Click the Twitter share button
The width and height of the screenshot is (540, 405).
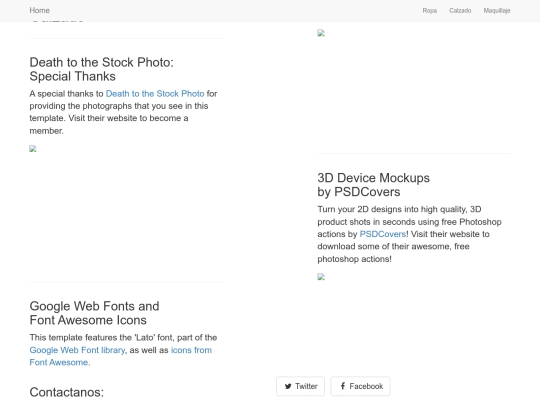coord(300,386)
